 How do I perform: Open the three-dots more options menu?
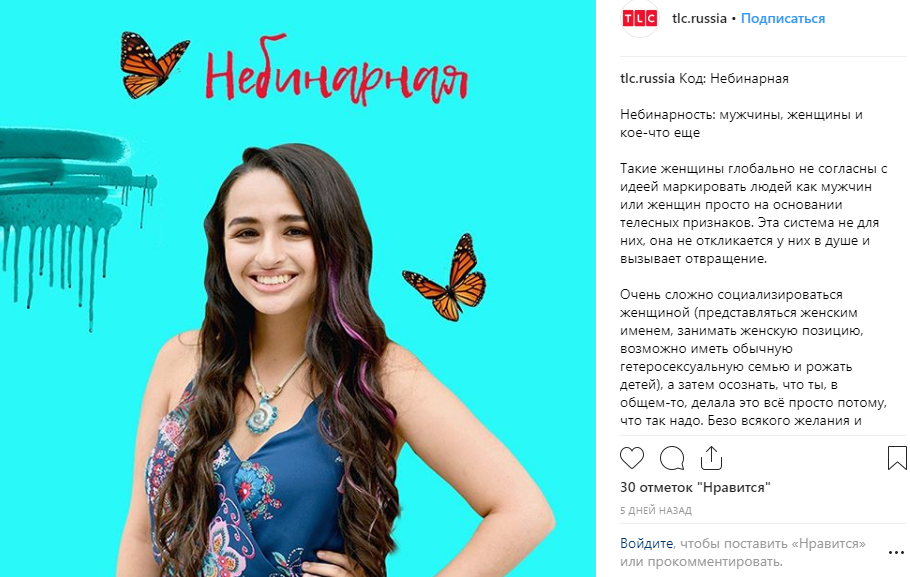pos(896,553)
